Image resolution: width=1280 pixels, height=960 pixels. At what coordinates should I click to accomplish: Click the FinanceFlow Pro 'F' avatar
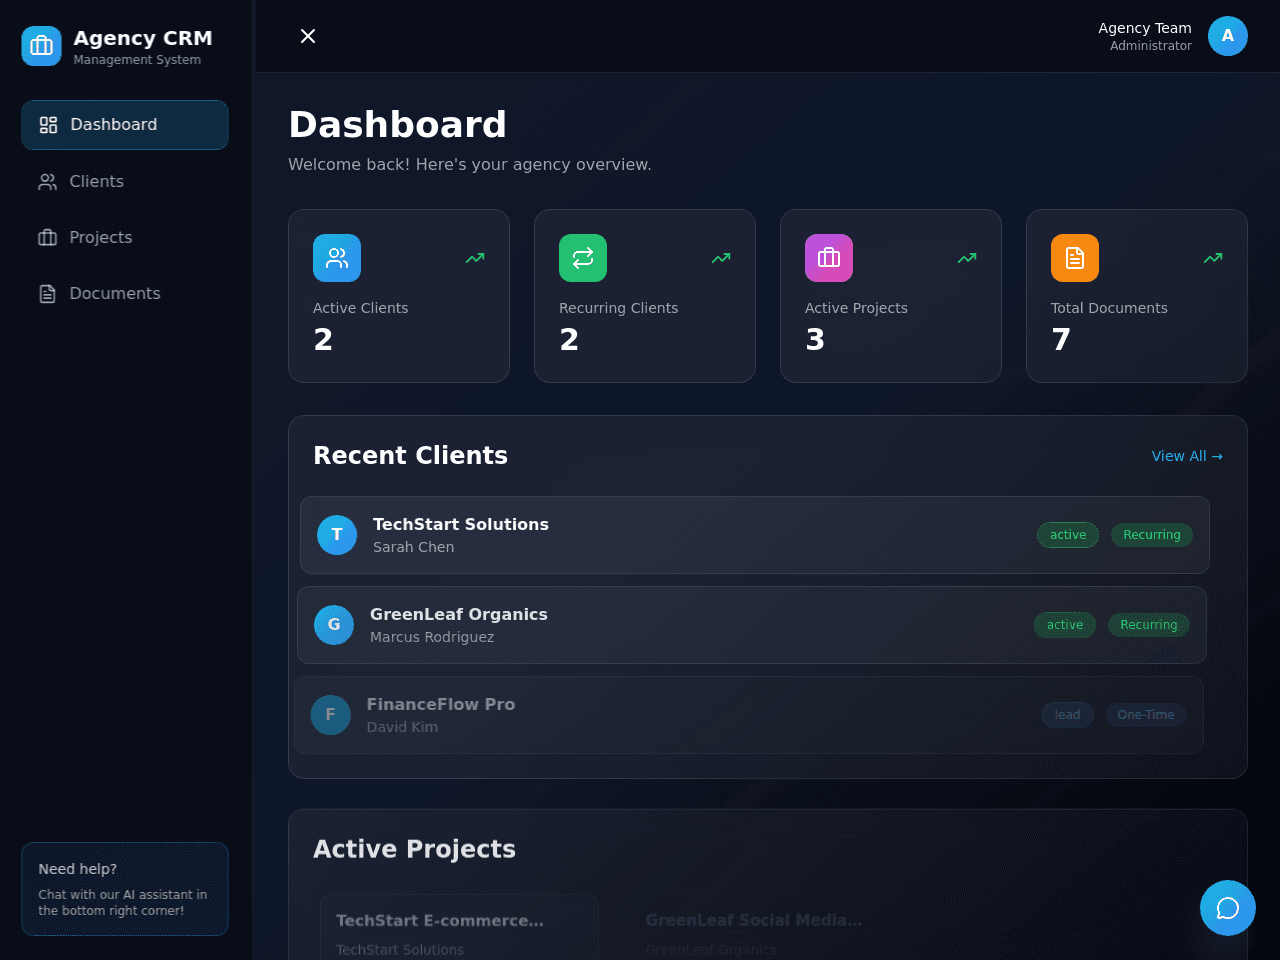pos(331,715)
